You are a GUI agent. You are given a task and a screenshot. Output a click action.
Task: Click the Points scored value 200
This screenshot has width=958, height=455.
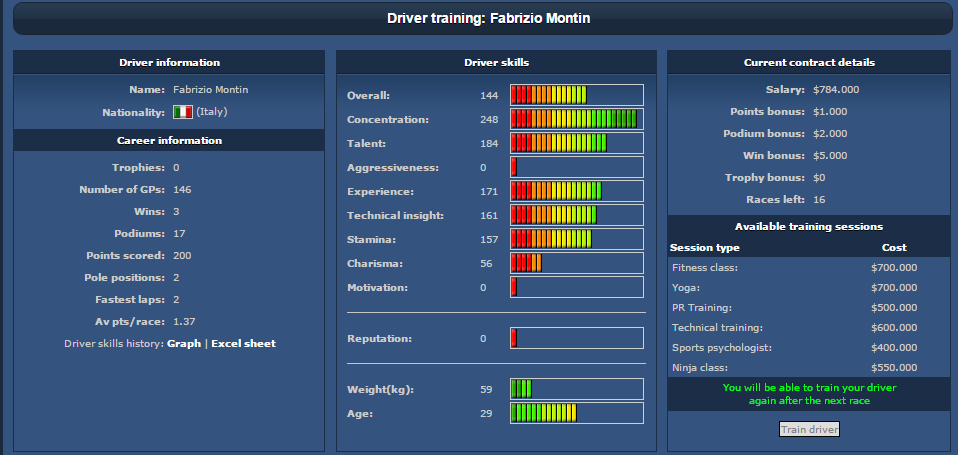click(x=182, y=256)
